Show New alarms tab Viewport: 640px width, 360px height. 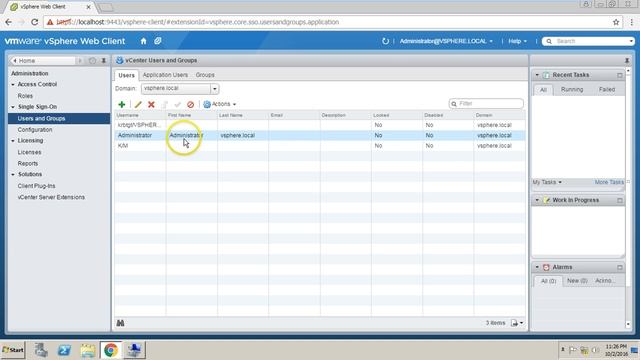click(x=577, y=281)
